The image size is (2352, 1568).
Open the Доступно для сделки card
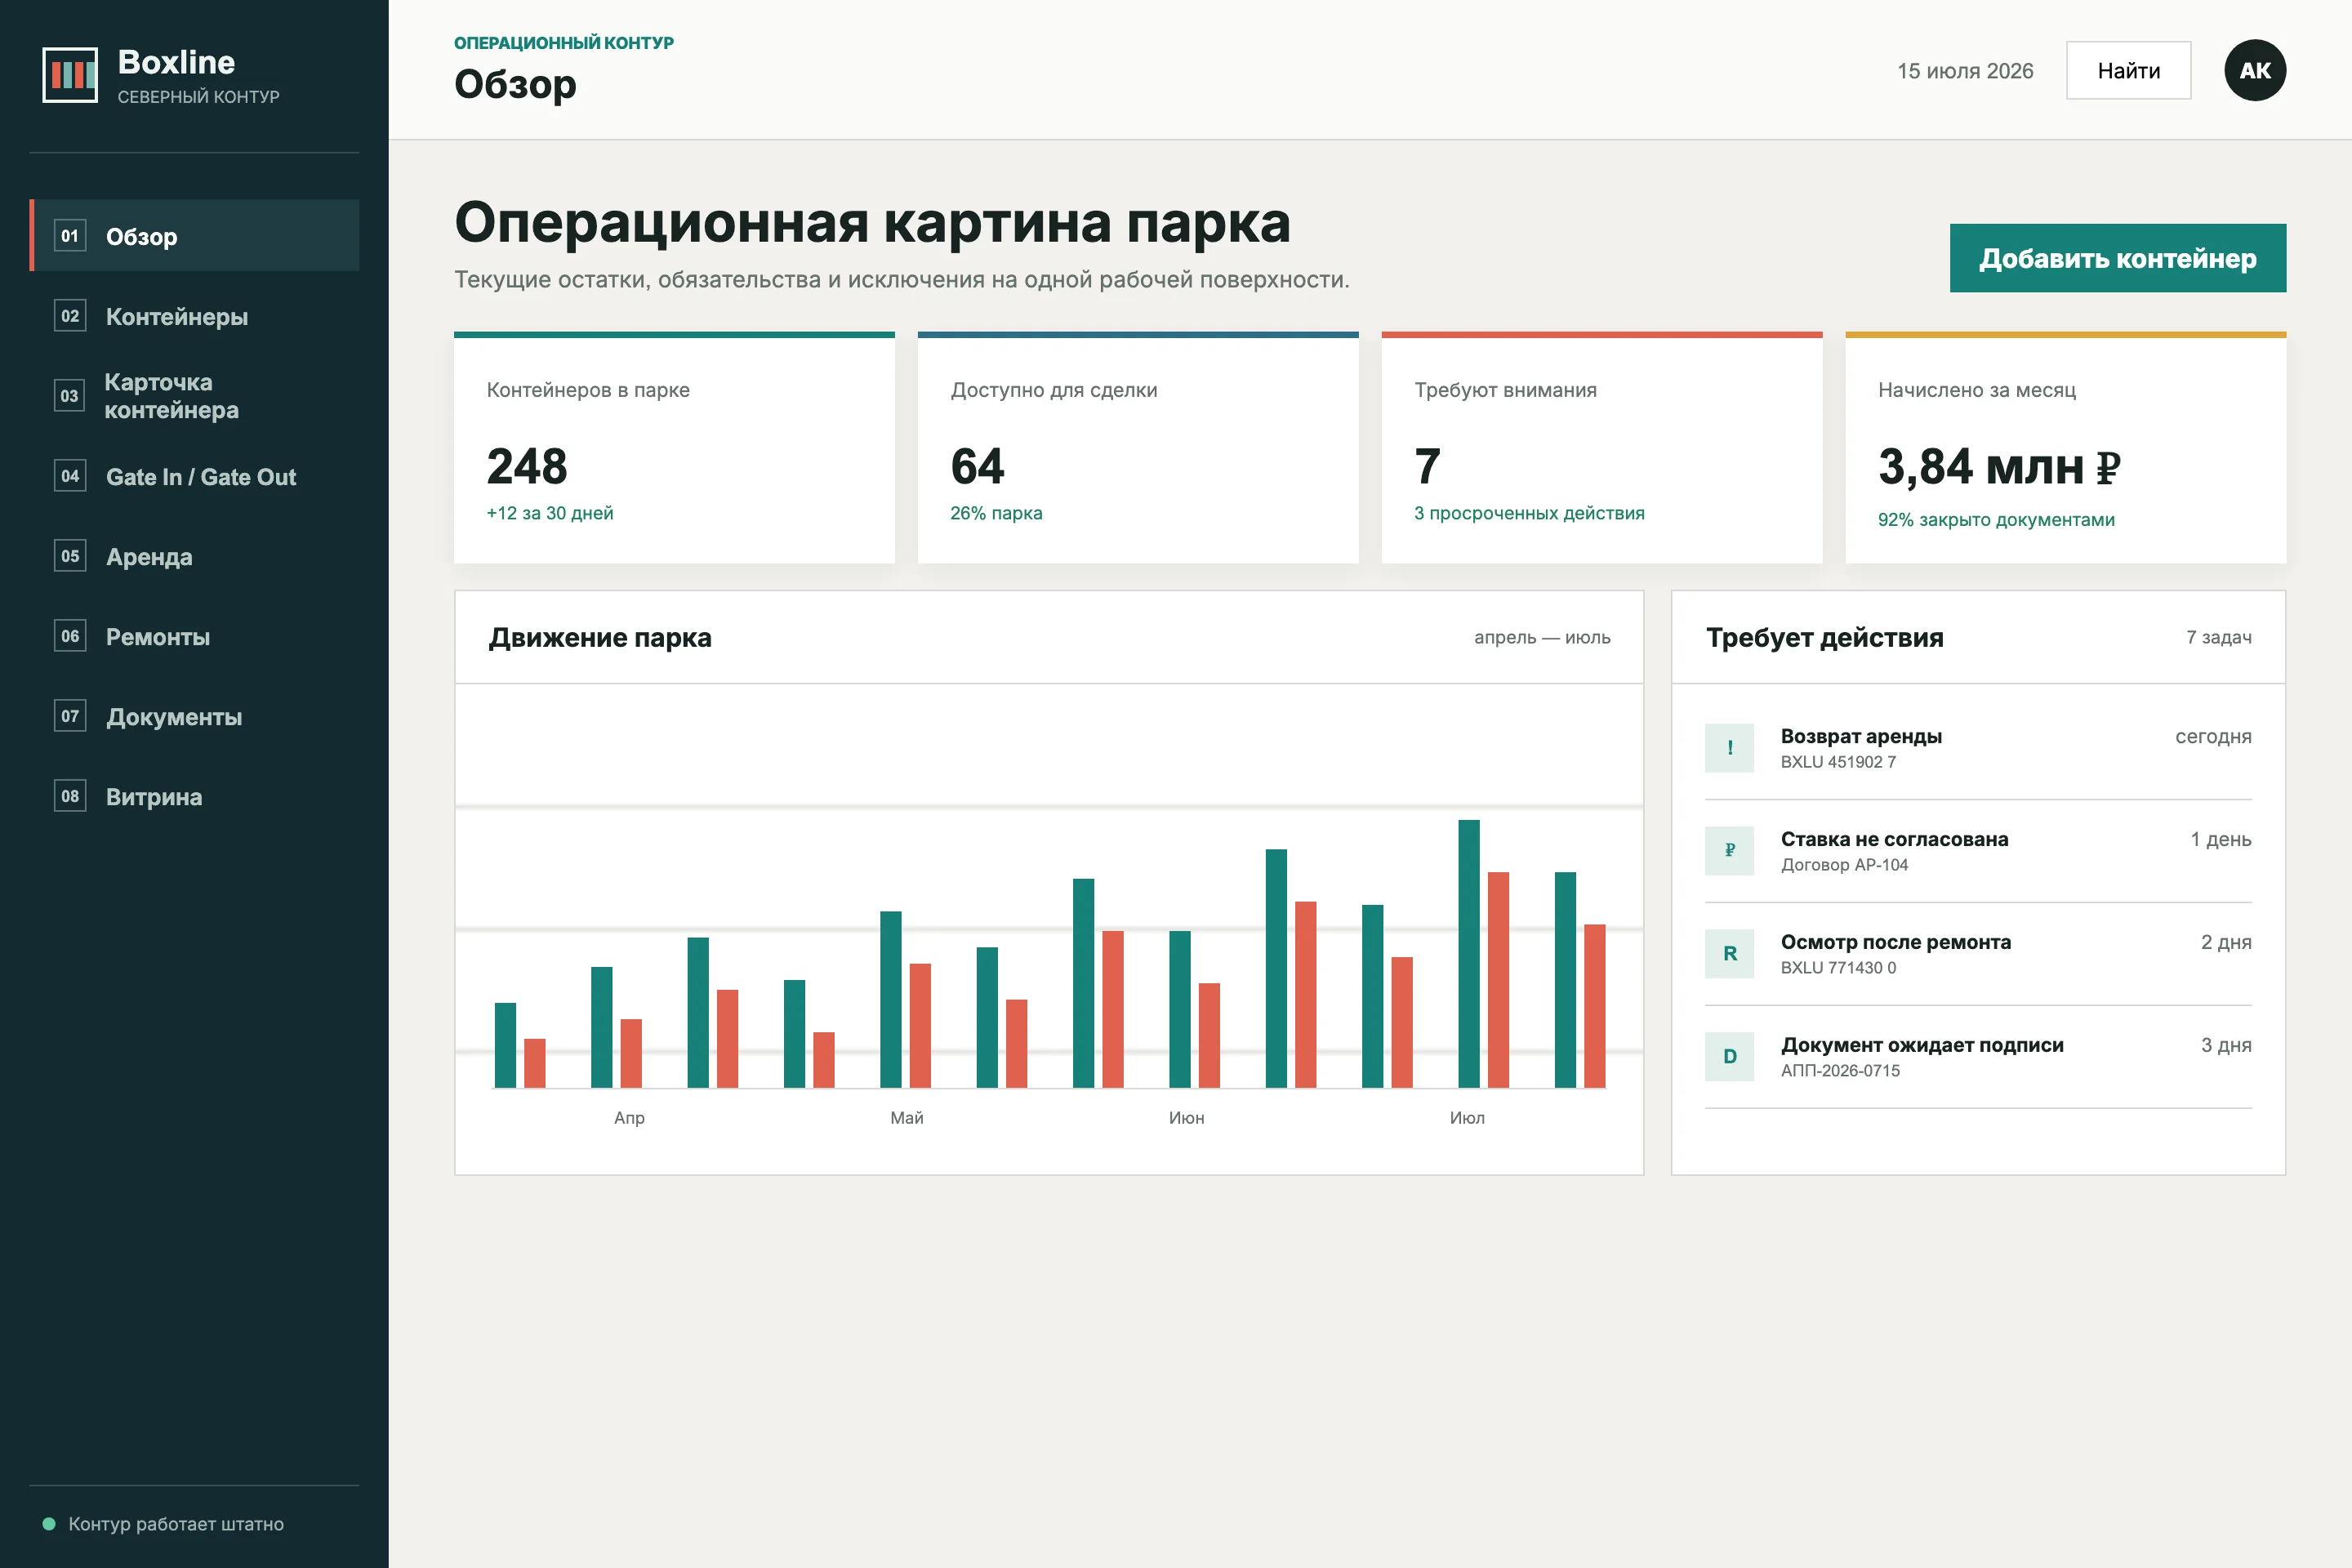coord(1138,448)
